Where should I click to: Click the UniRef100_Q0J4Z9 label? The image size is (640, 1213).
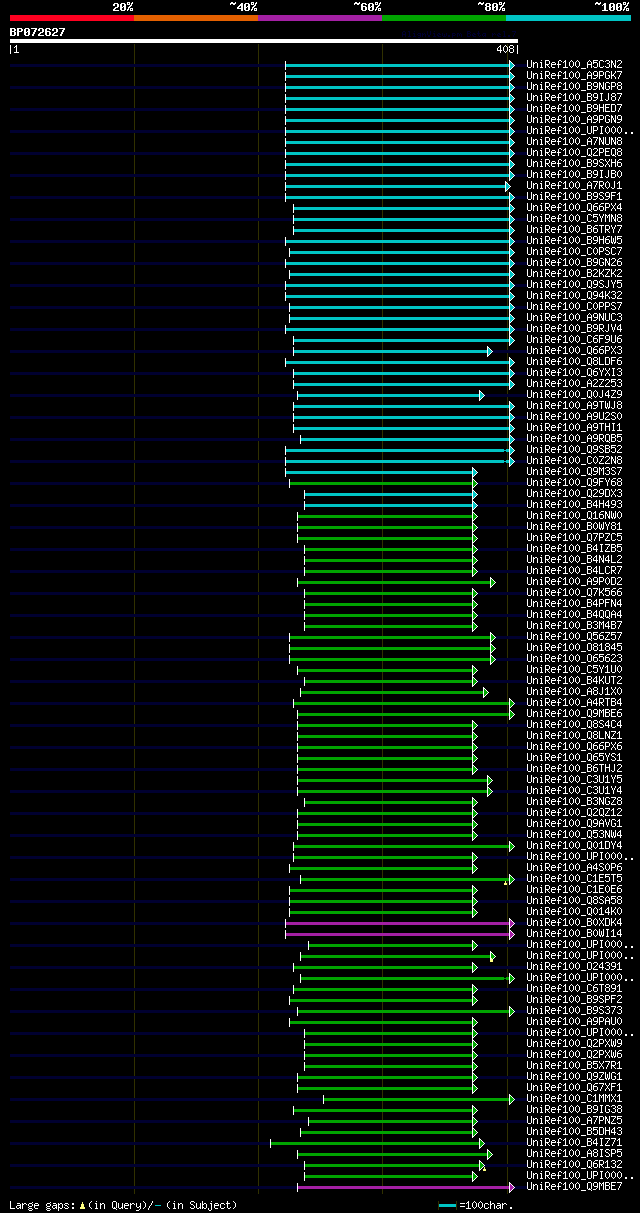pyautogui.click(x=574, y=394)
